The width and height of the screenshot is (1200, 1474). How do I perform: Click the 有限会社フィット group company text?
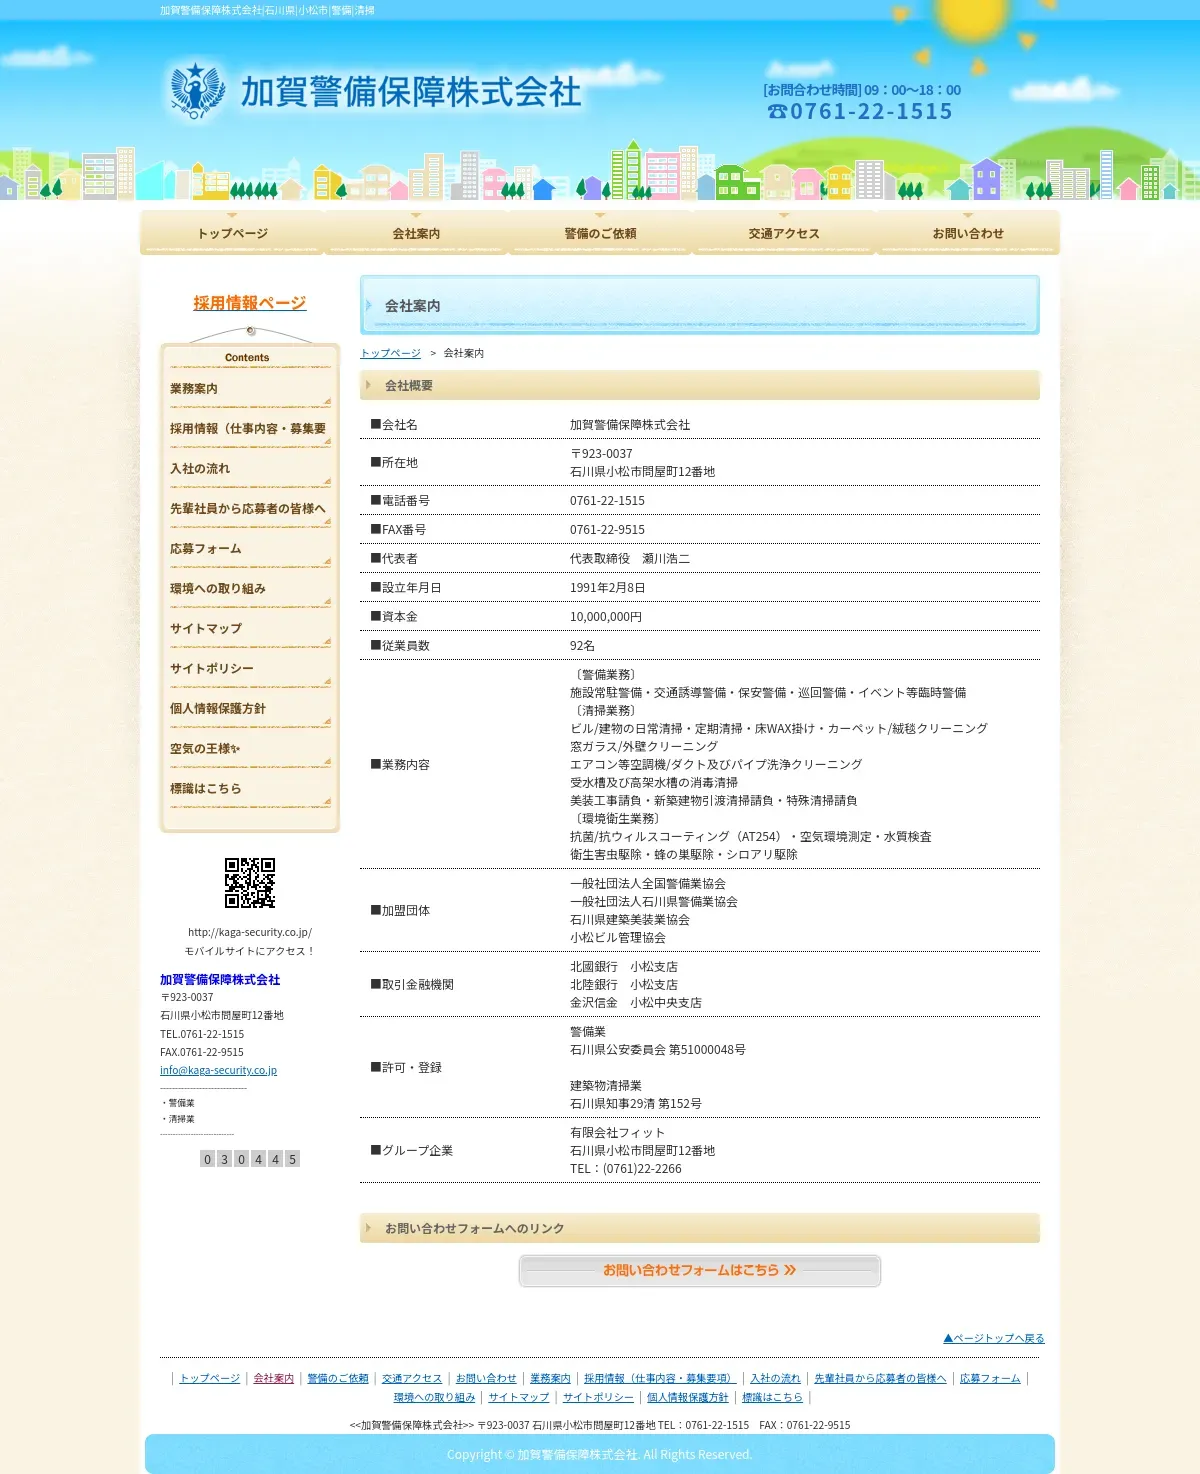(x=617, y=1133)
